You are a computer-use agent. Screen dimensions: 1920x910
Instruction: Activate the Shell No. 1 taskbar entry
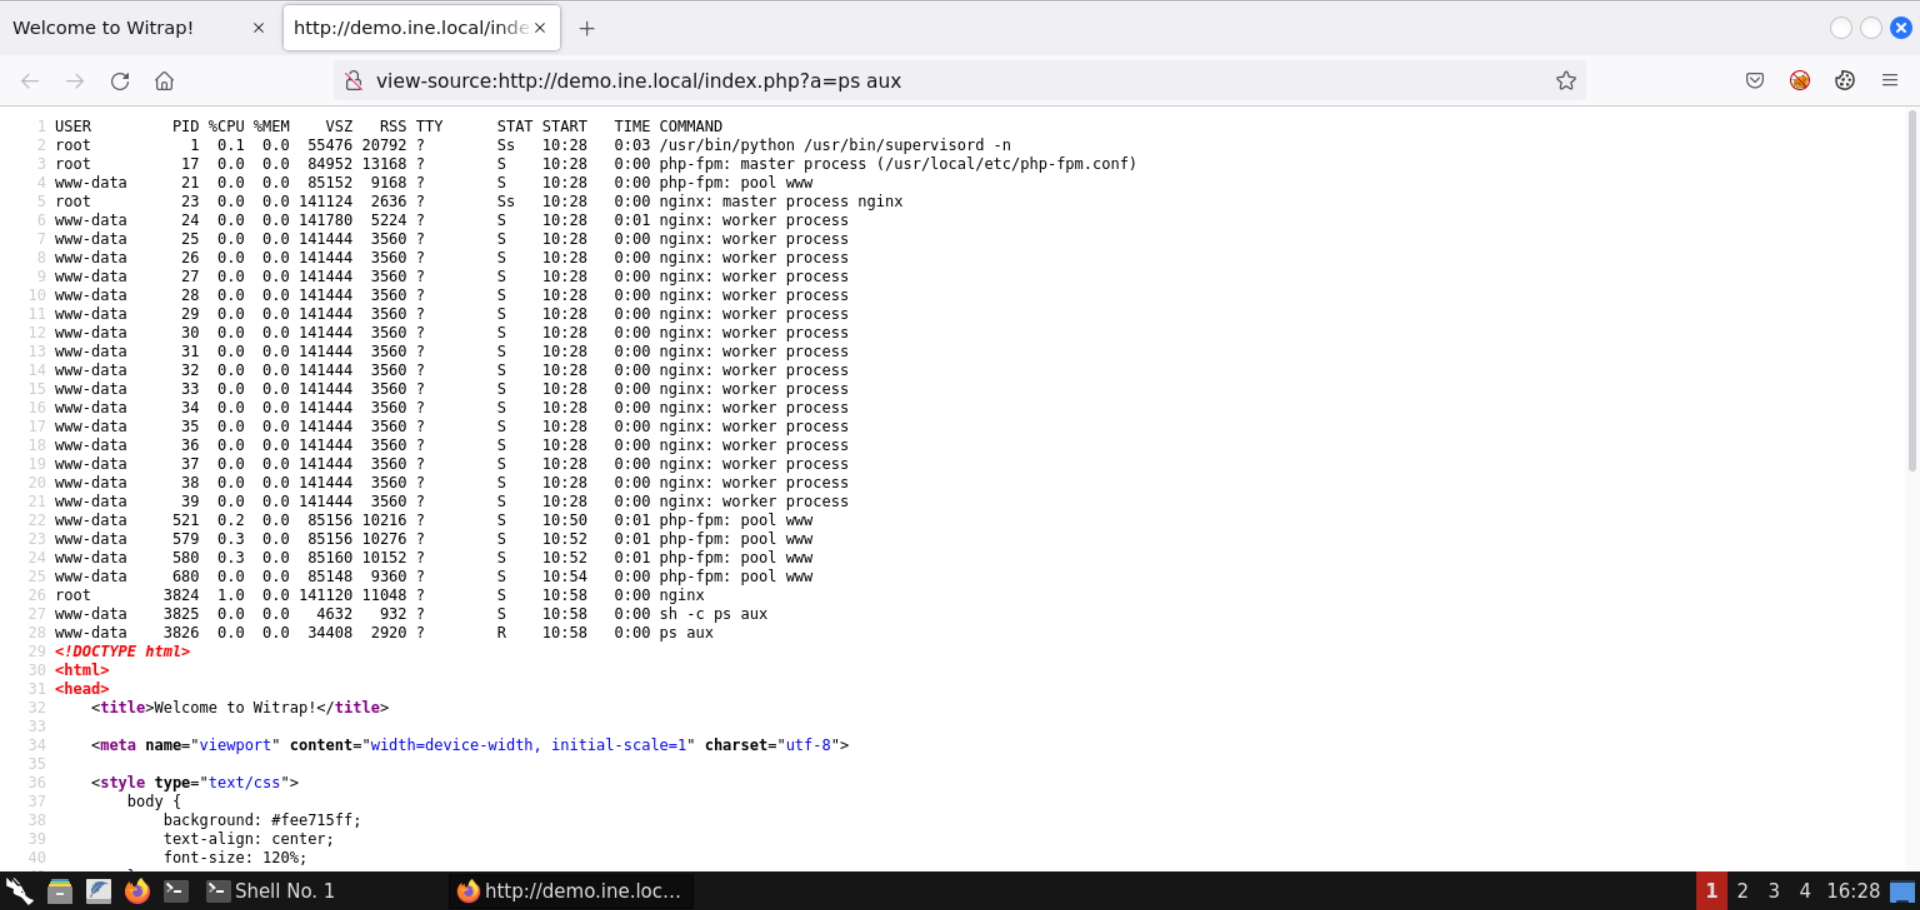coord(285,890)
